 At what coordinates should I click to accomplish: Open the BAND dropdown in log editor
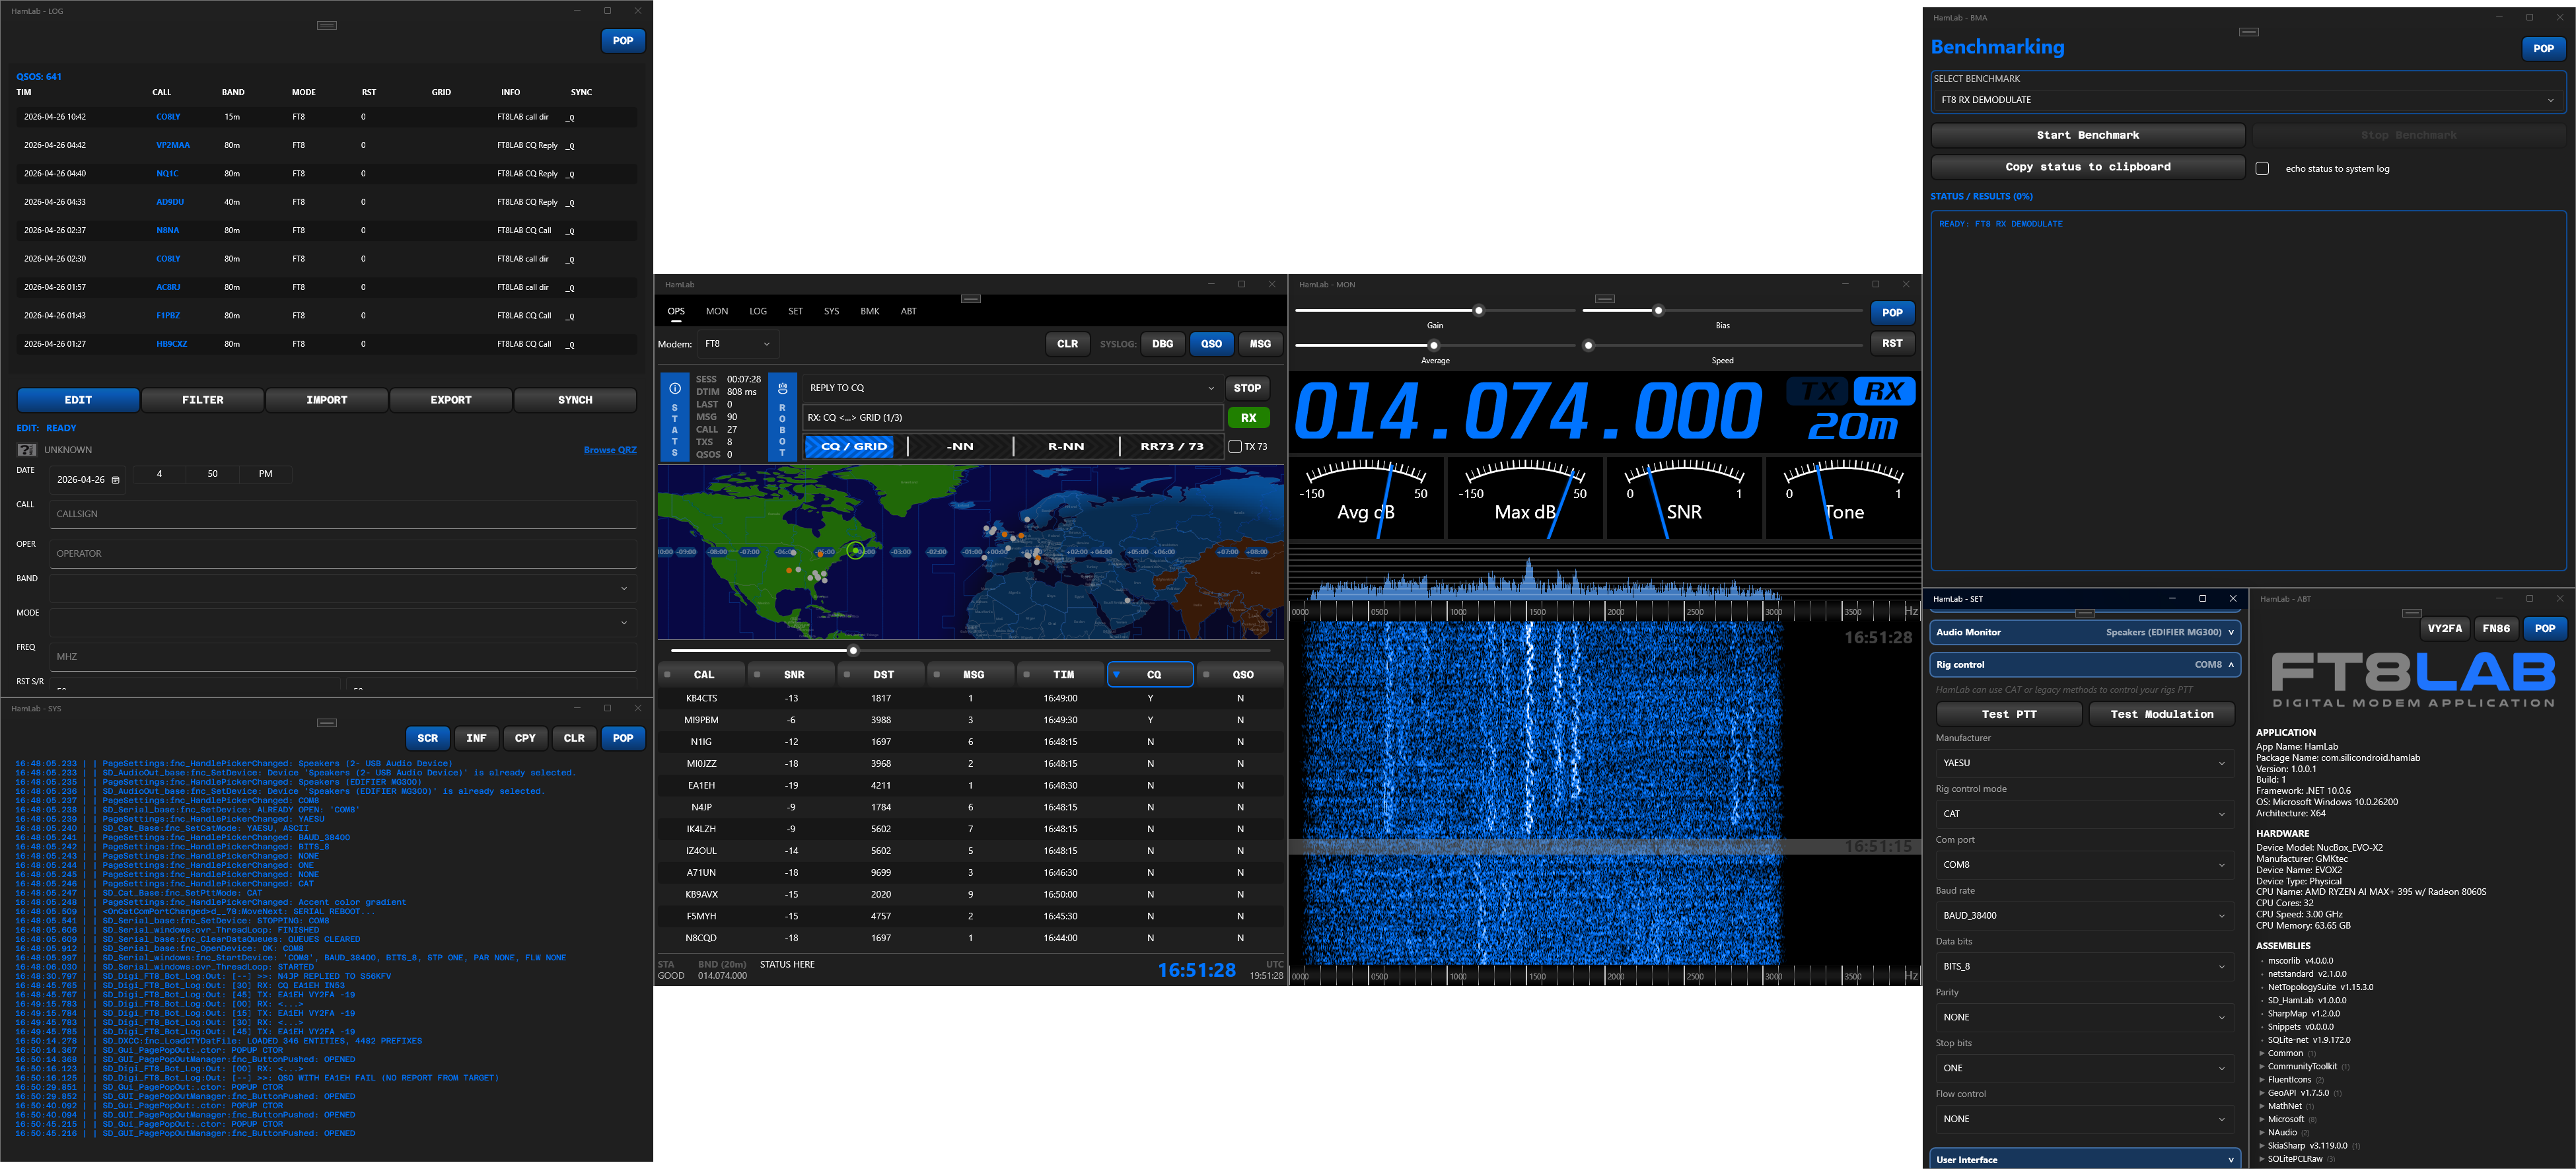coord(343,588)
